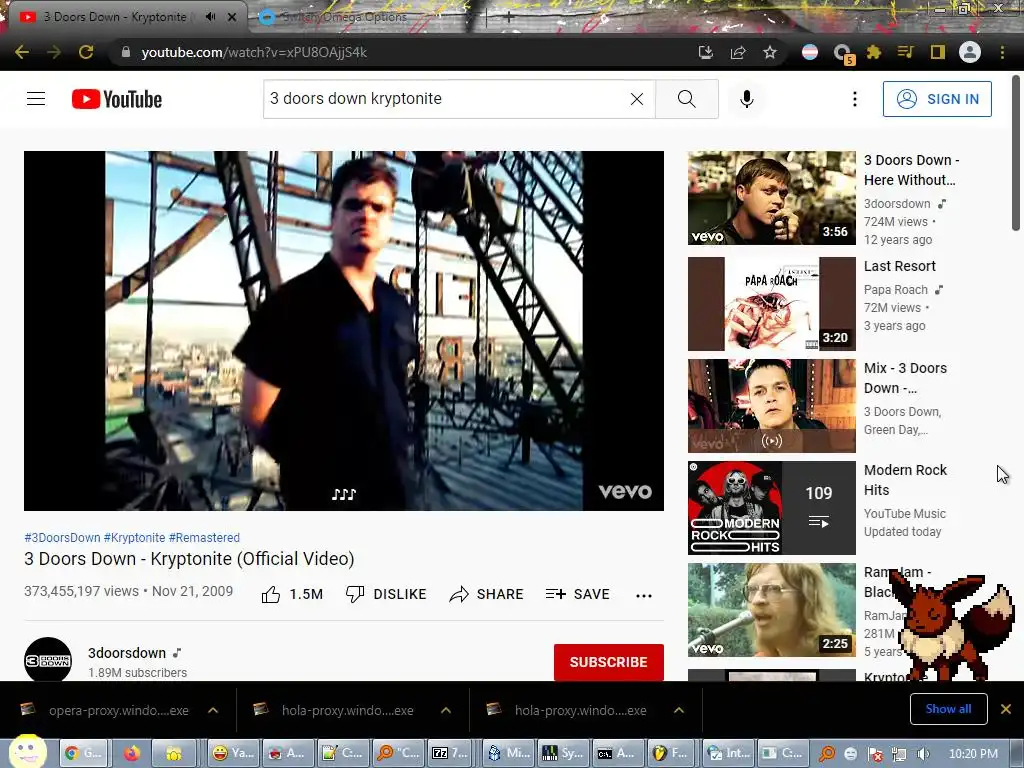1024x768 pixels.
Task: Reload the YouTube page
Action: click(86, 52)
